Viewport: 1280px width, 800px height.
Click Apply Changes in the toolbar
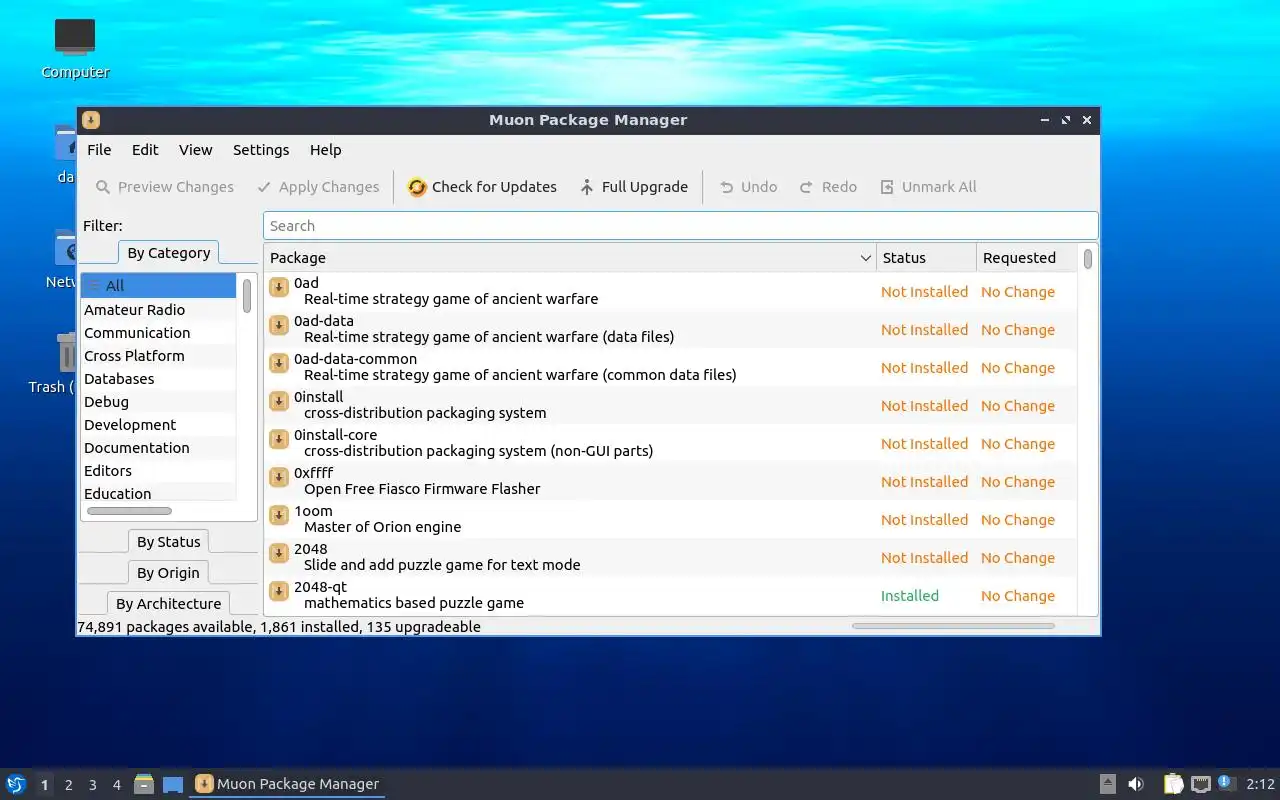(x=318, y=187)
